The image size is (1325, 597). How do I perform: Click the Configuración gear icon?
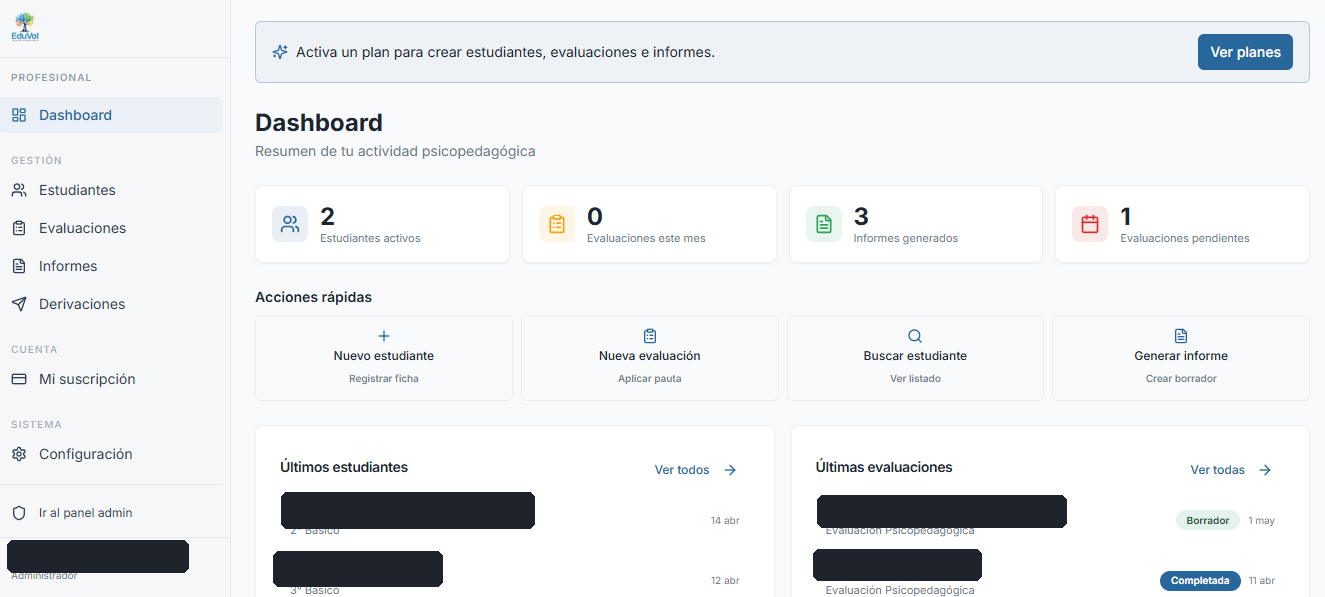19,454
